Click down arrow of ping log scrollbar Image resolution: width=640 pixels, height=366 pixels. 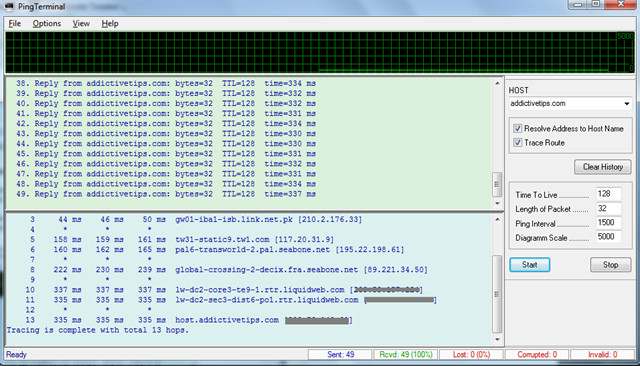(497, 203)
